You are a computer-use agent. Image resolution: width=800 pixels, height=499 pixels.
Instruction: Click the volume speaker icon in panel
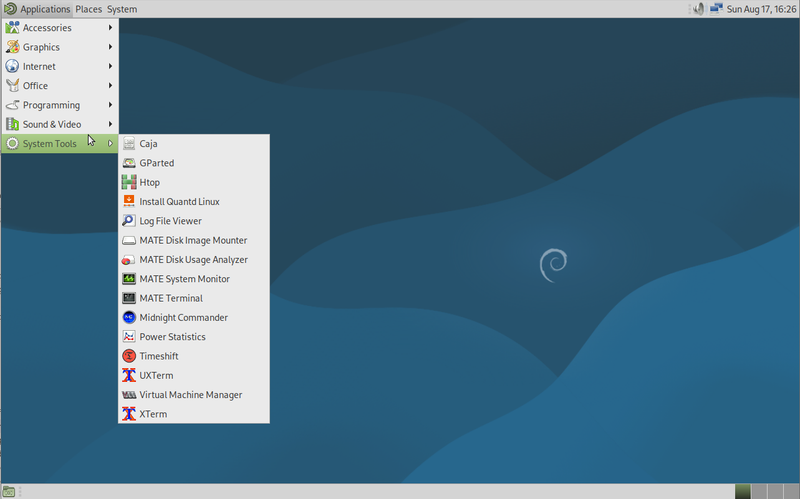pyautogui.click(x=698, y=9)
